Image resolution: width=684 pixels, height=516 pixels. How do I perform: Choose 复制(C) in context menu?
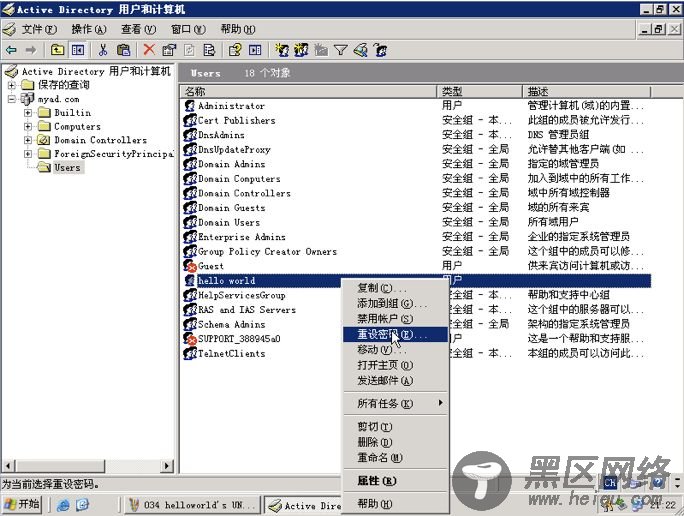pyautogui.click(x=395, y=288)
